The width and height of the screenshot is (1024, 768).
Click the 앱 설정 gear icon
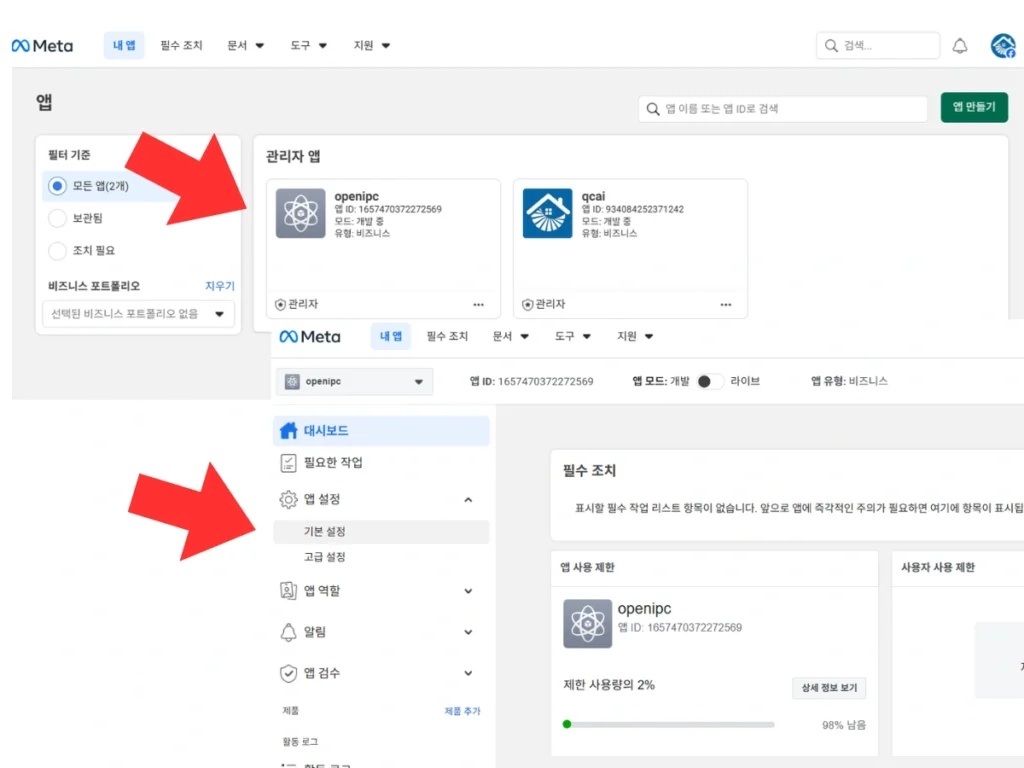pyautogui.click(x=288, y=499)
